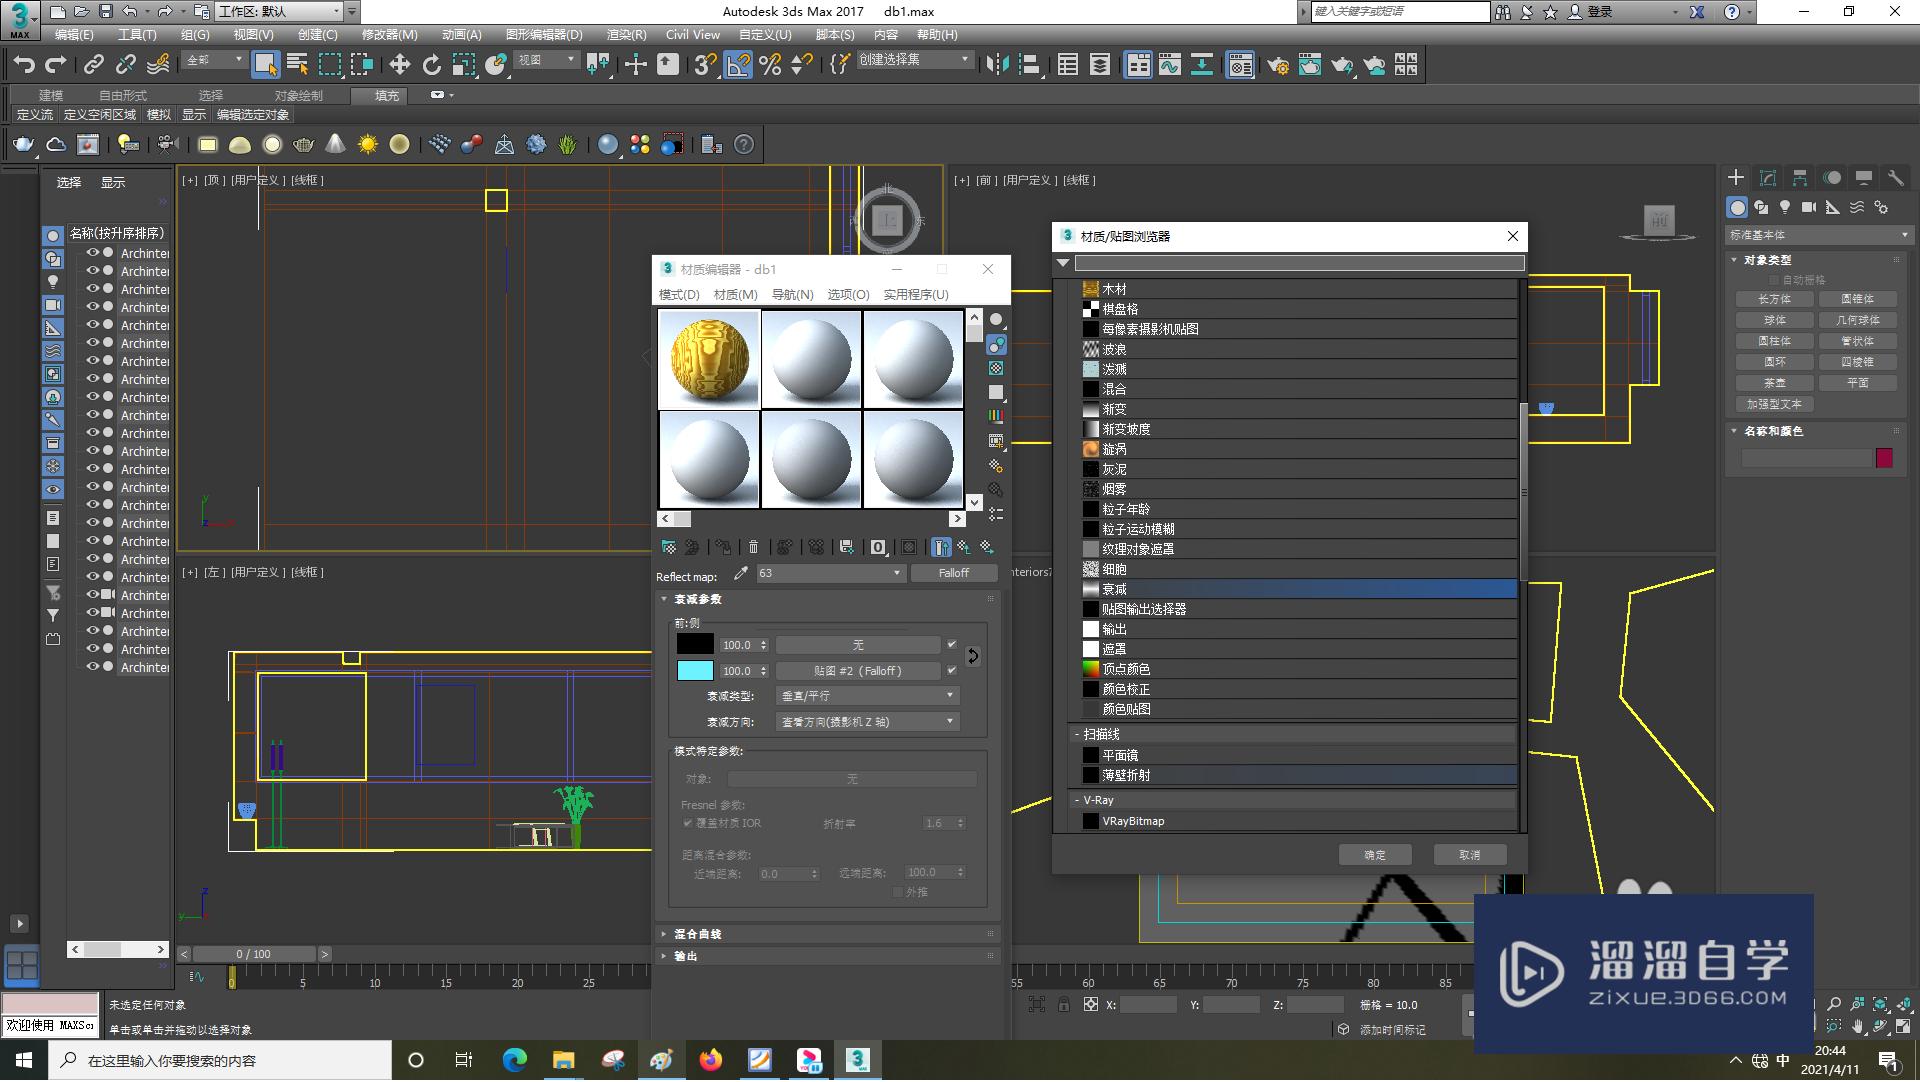
Task: Click the reflect map eyedropper icon
Action: (x=740, y=573)
